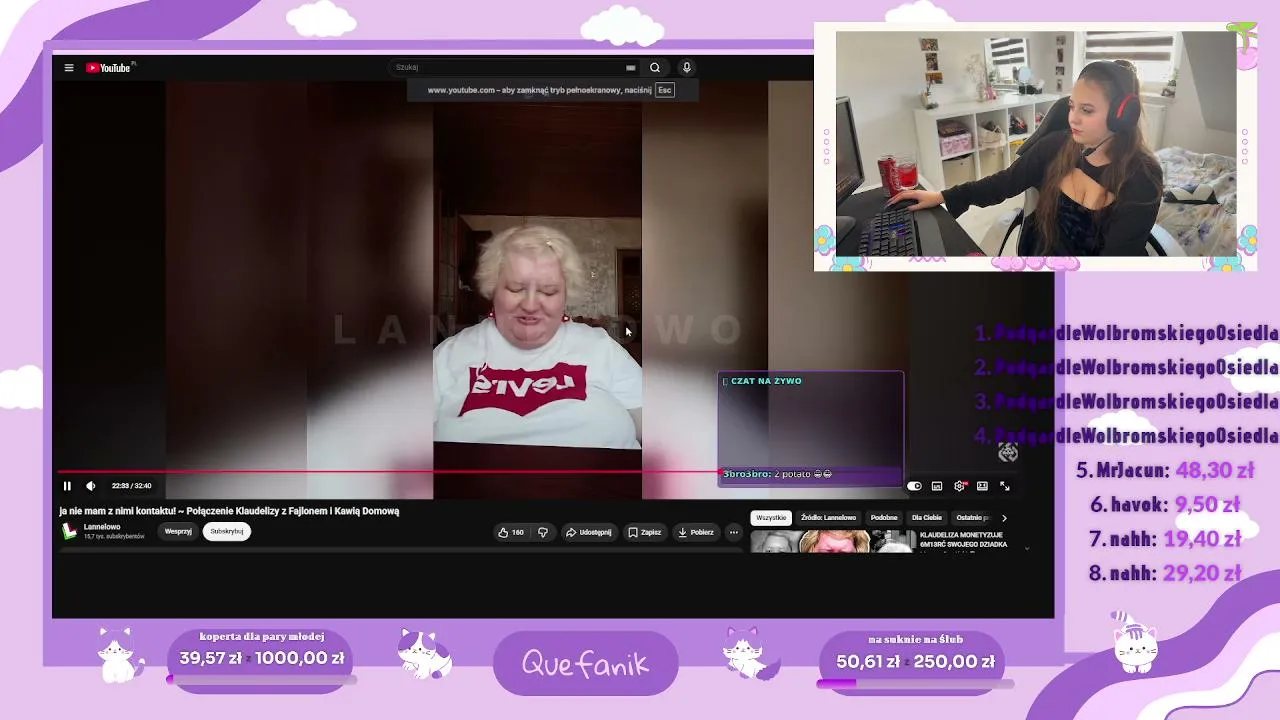Download the video with Pobierz
Image resolution: width=1280 pixels, height=720 pixels.
point(695,532)
